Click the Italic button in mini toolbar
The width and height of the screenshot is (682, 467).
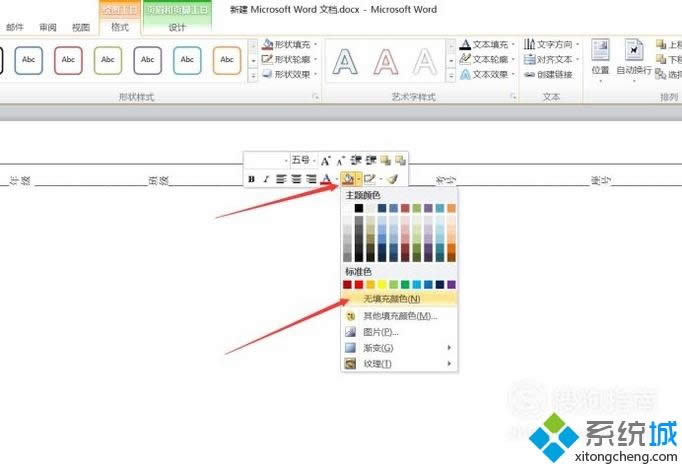pos(266,179)
